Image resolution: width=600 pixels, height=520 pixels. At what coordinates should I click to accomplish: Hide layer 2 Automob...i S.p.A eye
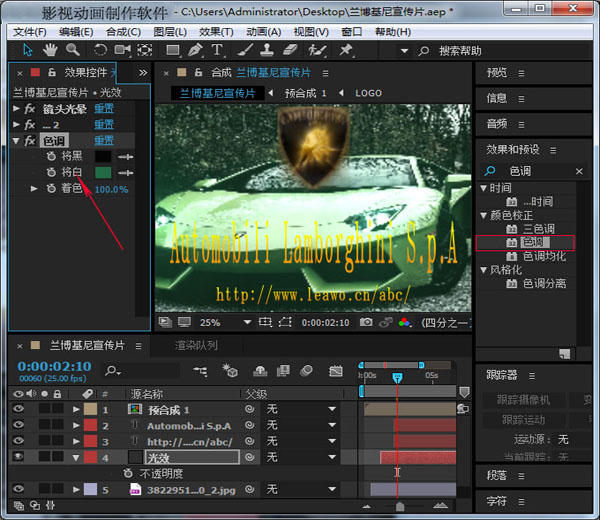click(x=18, y=425)
